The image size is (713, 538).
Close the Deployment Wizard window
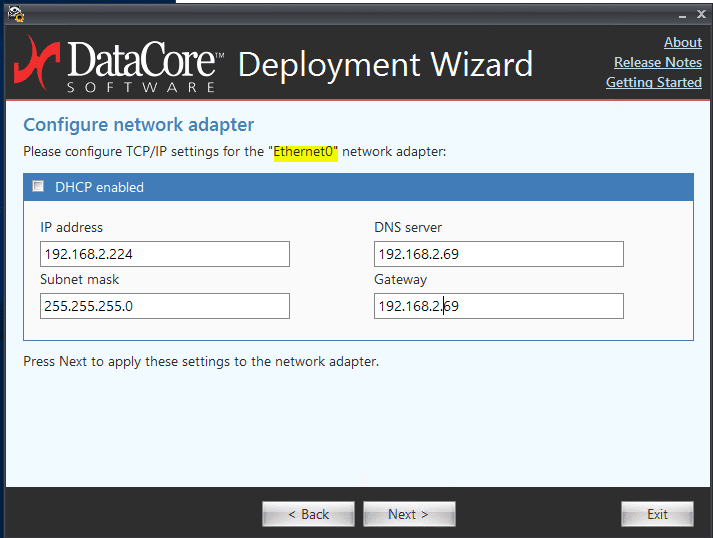click(701, 15)
